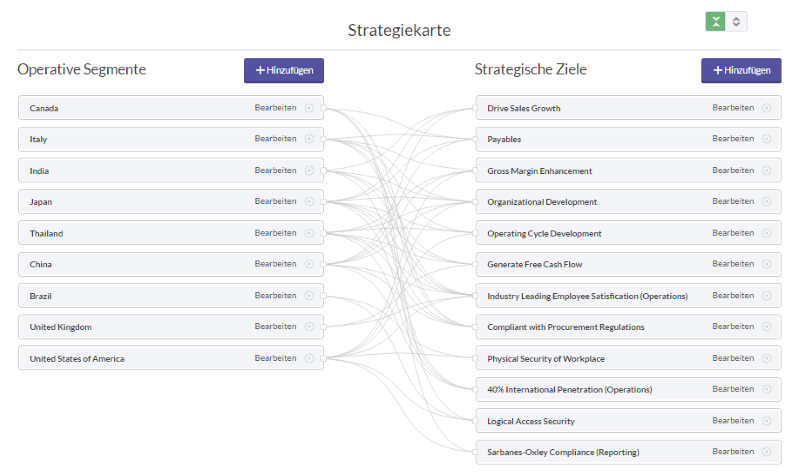Screen dimensions: 800x475
Task: Edit Generate Free Cash Flow goal
Action: point(733,264)
